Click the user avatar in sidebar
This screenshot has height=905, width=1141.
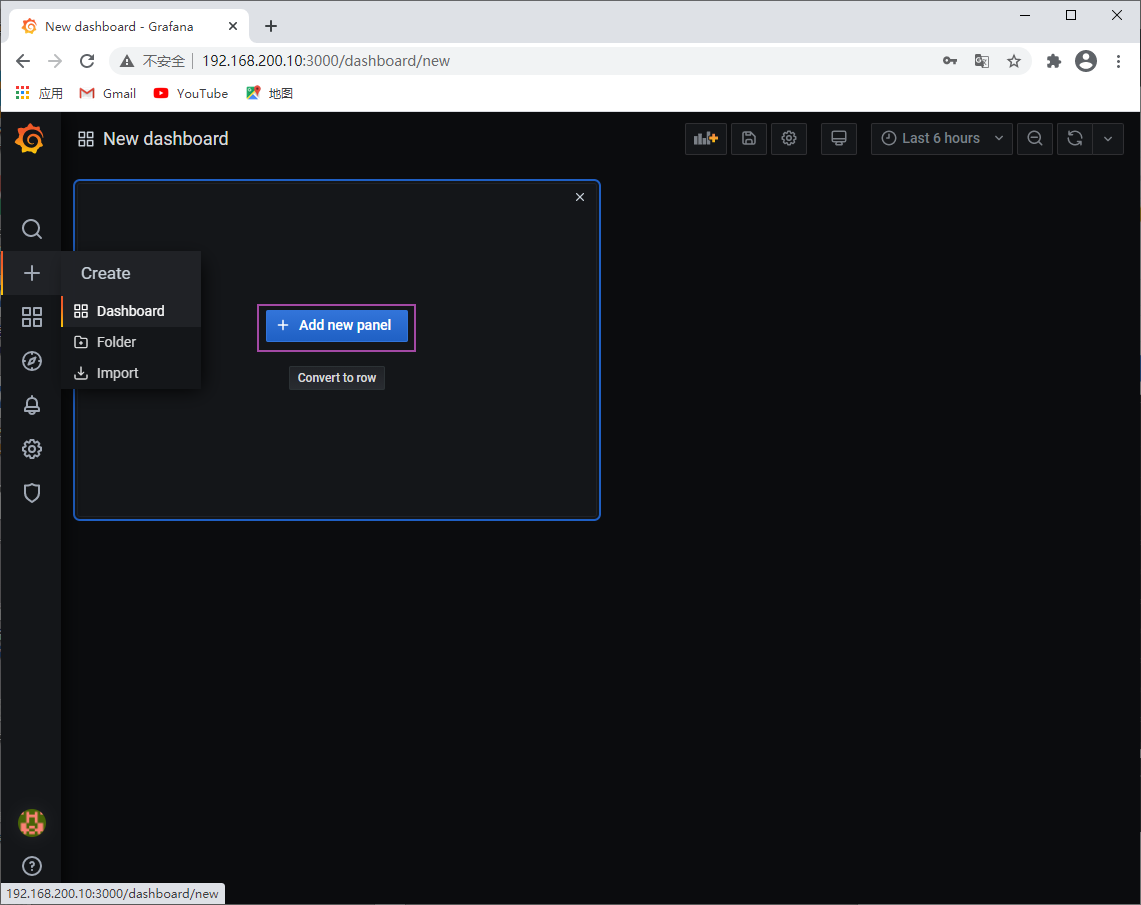click(x=31, y=823)
